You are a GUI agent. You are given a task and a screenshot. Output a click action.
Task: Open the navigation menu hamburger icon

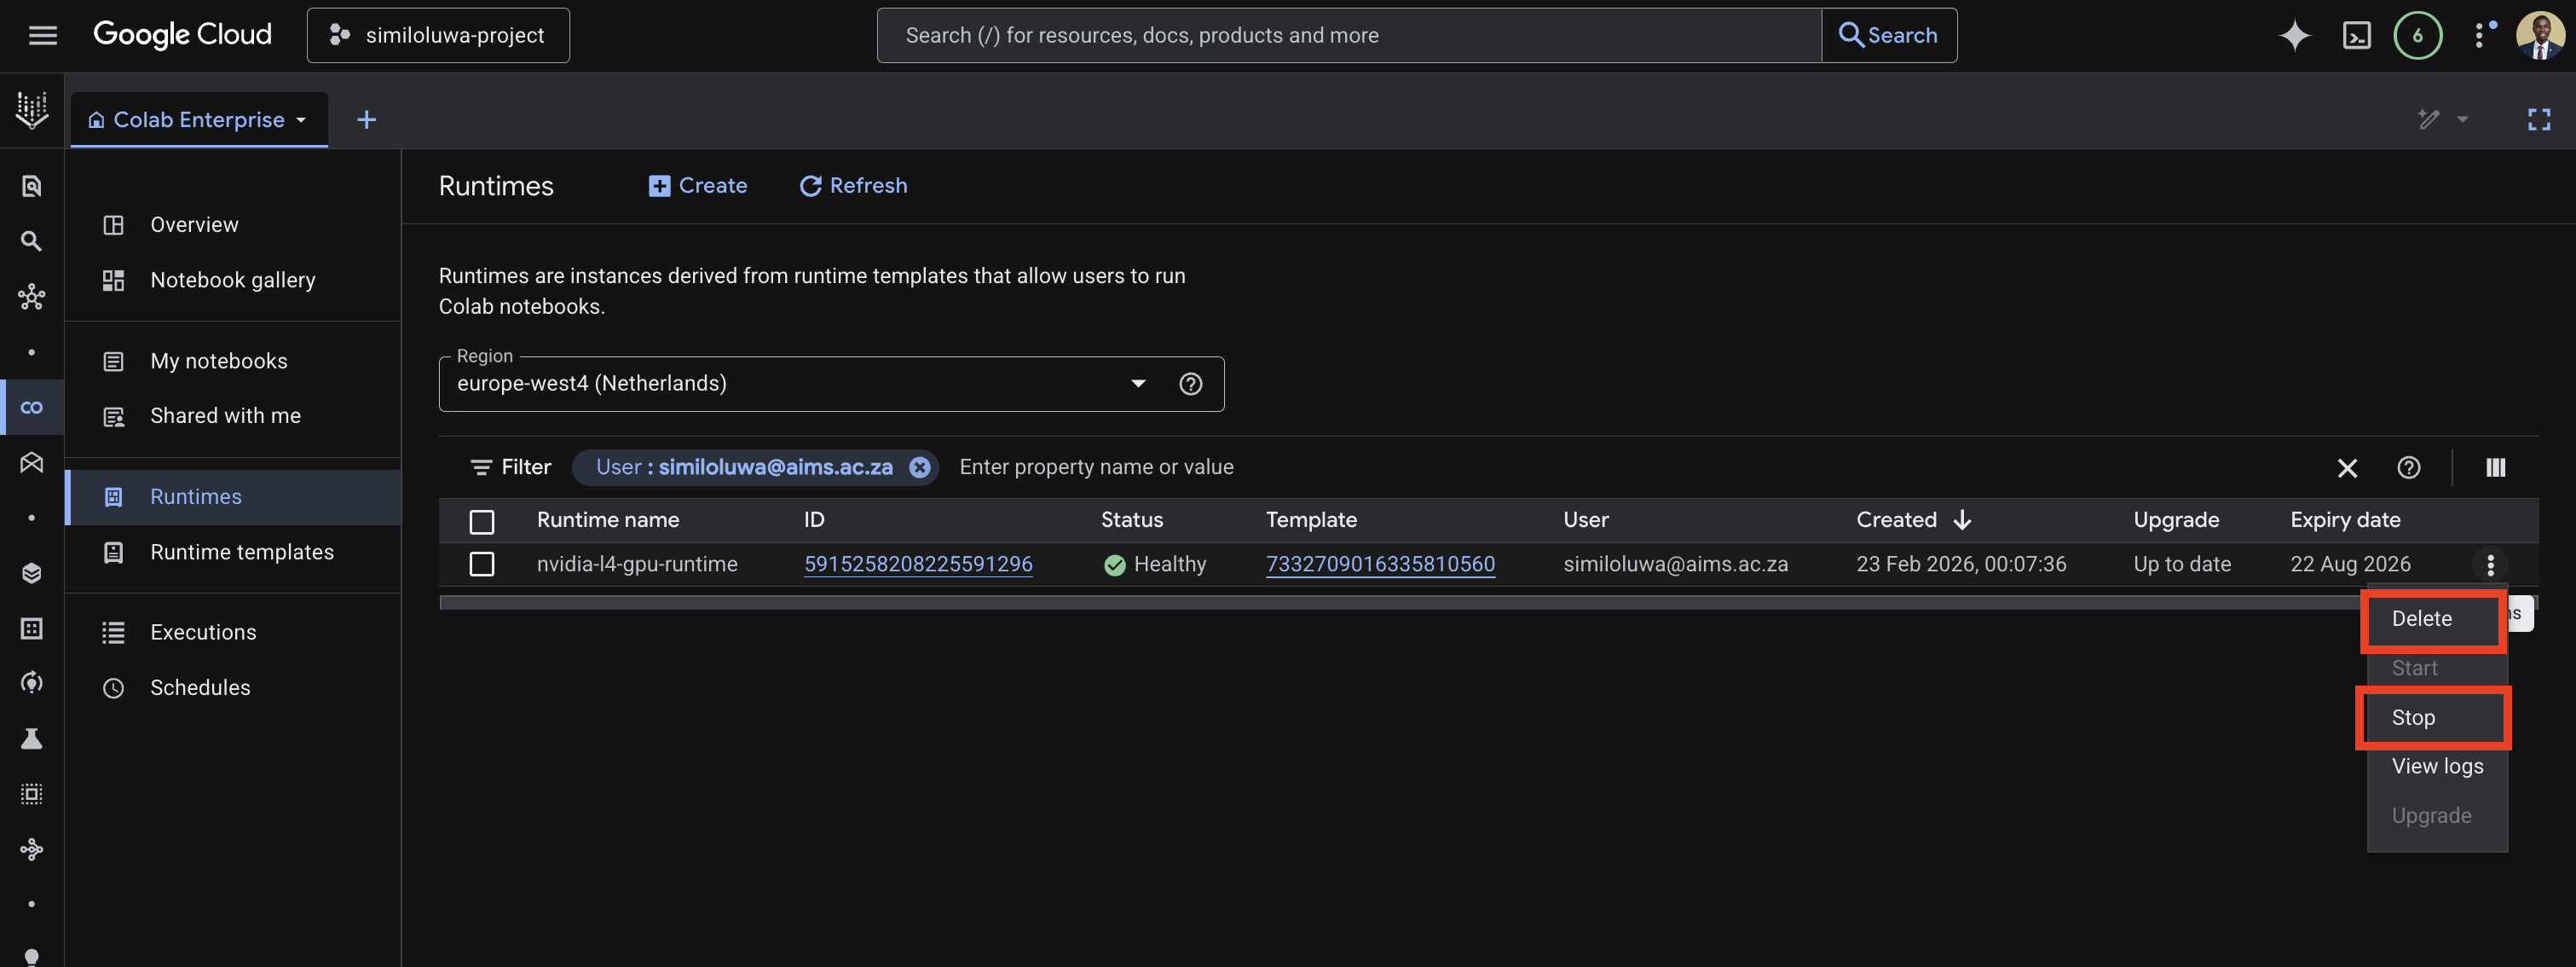[41, 34]
